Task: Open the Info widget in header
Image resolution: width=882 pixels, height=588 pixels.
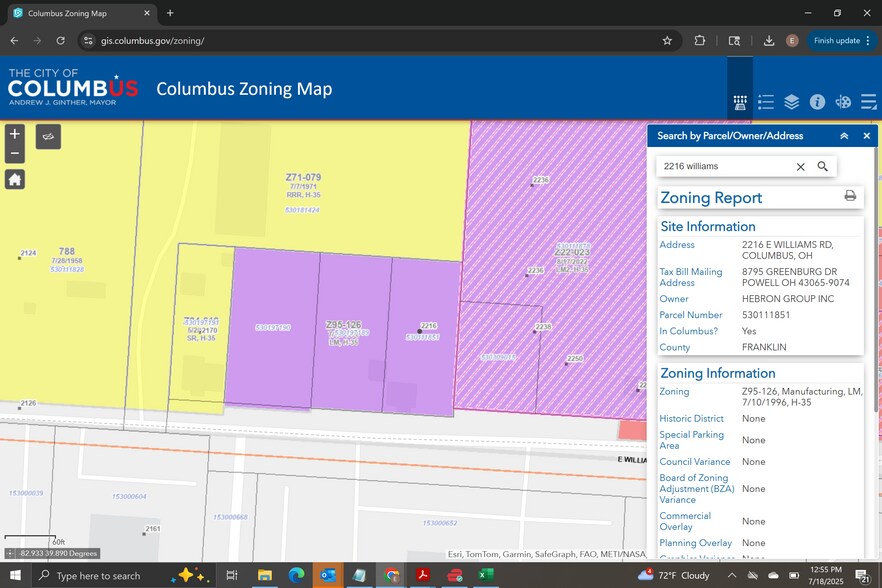Action: [x=817, y=102]
